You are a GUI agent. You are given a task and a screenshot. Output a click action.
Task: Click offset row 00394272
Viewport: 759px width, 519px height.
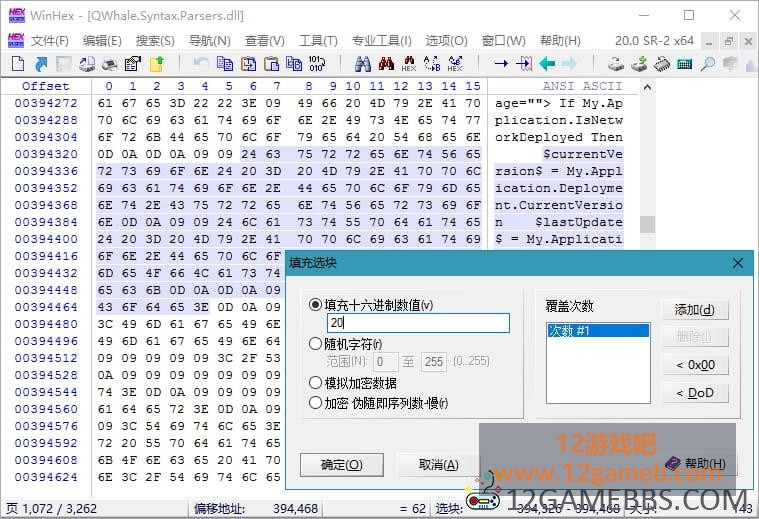pos(46,103)
